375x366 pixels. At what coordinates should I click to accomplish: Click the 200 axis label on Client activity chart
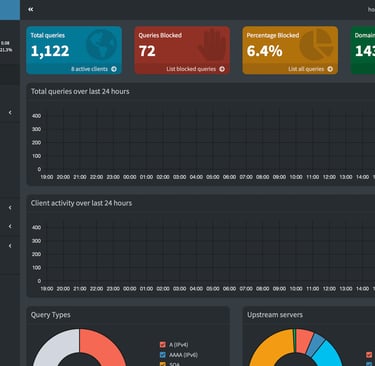tap(36, 254)
